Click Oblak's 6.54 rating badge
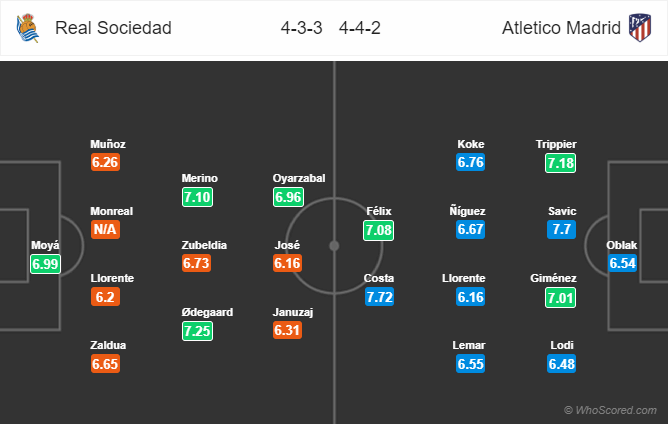669x424 pixels. (x=622, y=263)
